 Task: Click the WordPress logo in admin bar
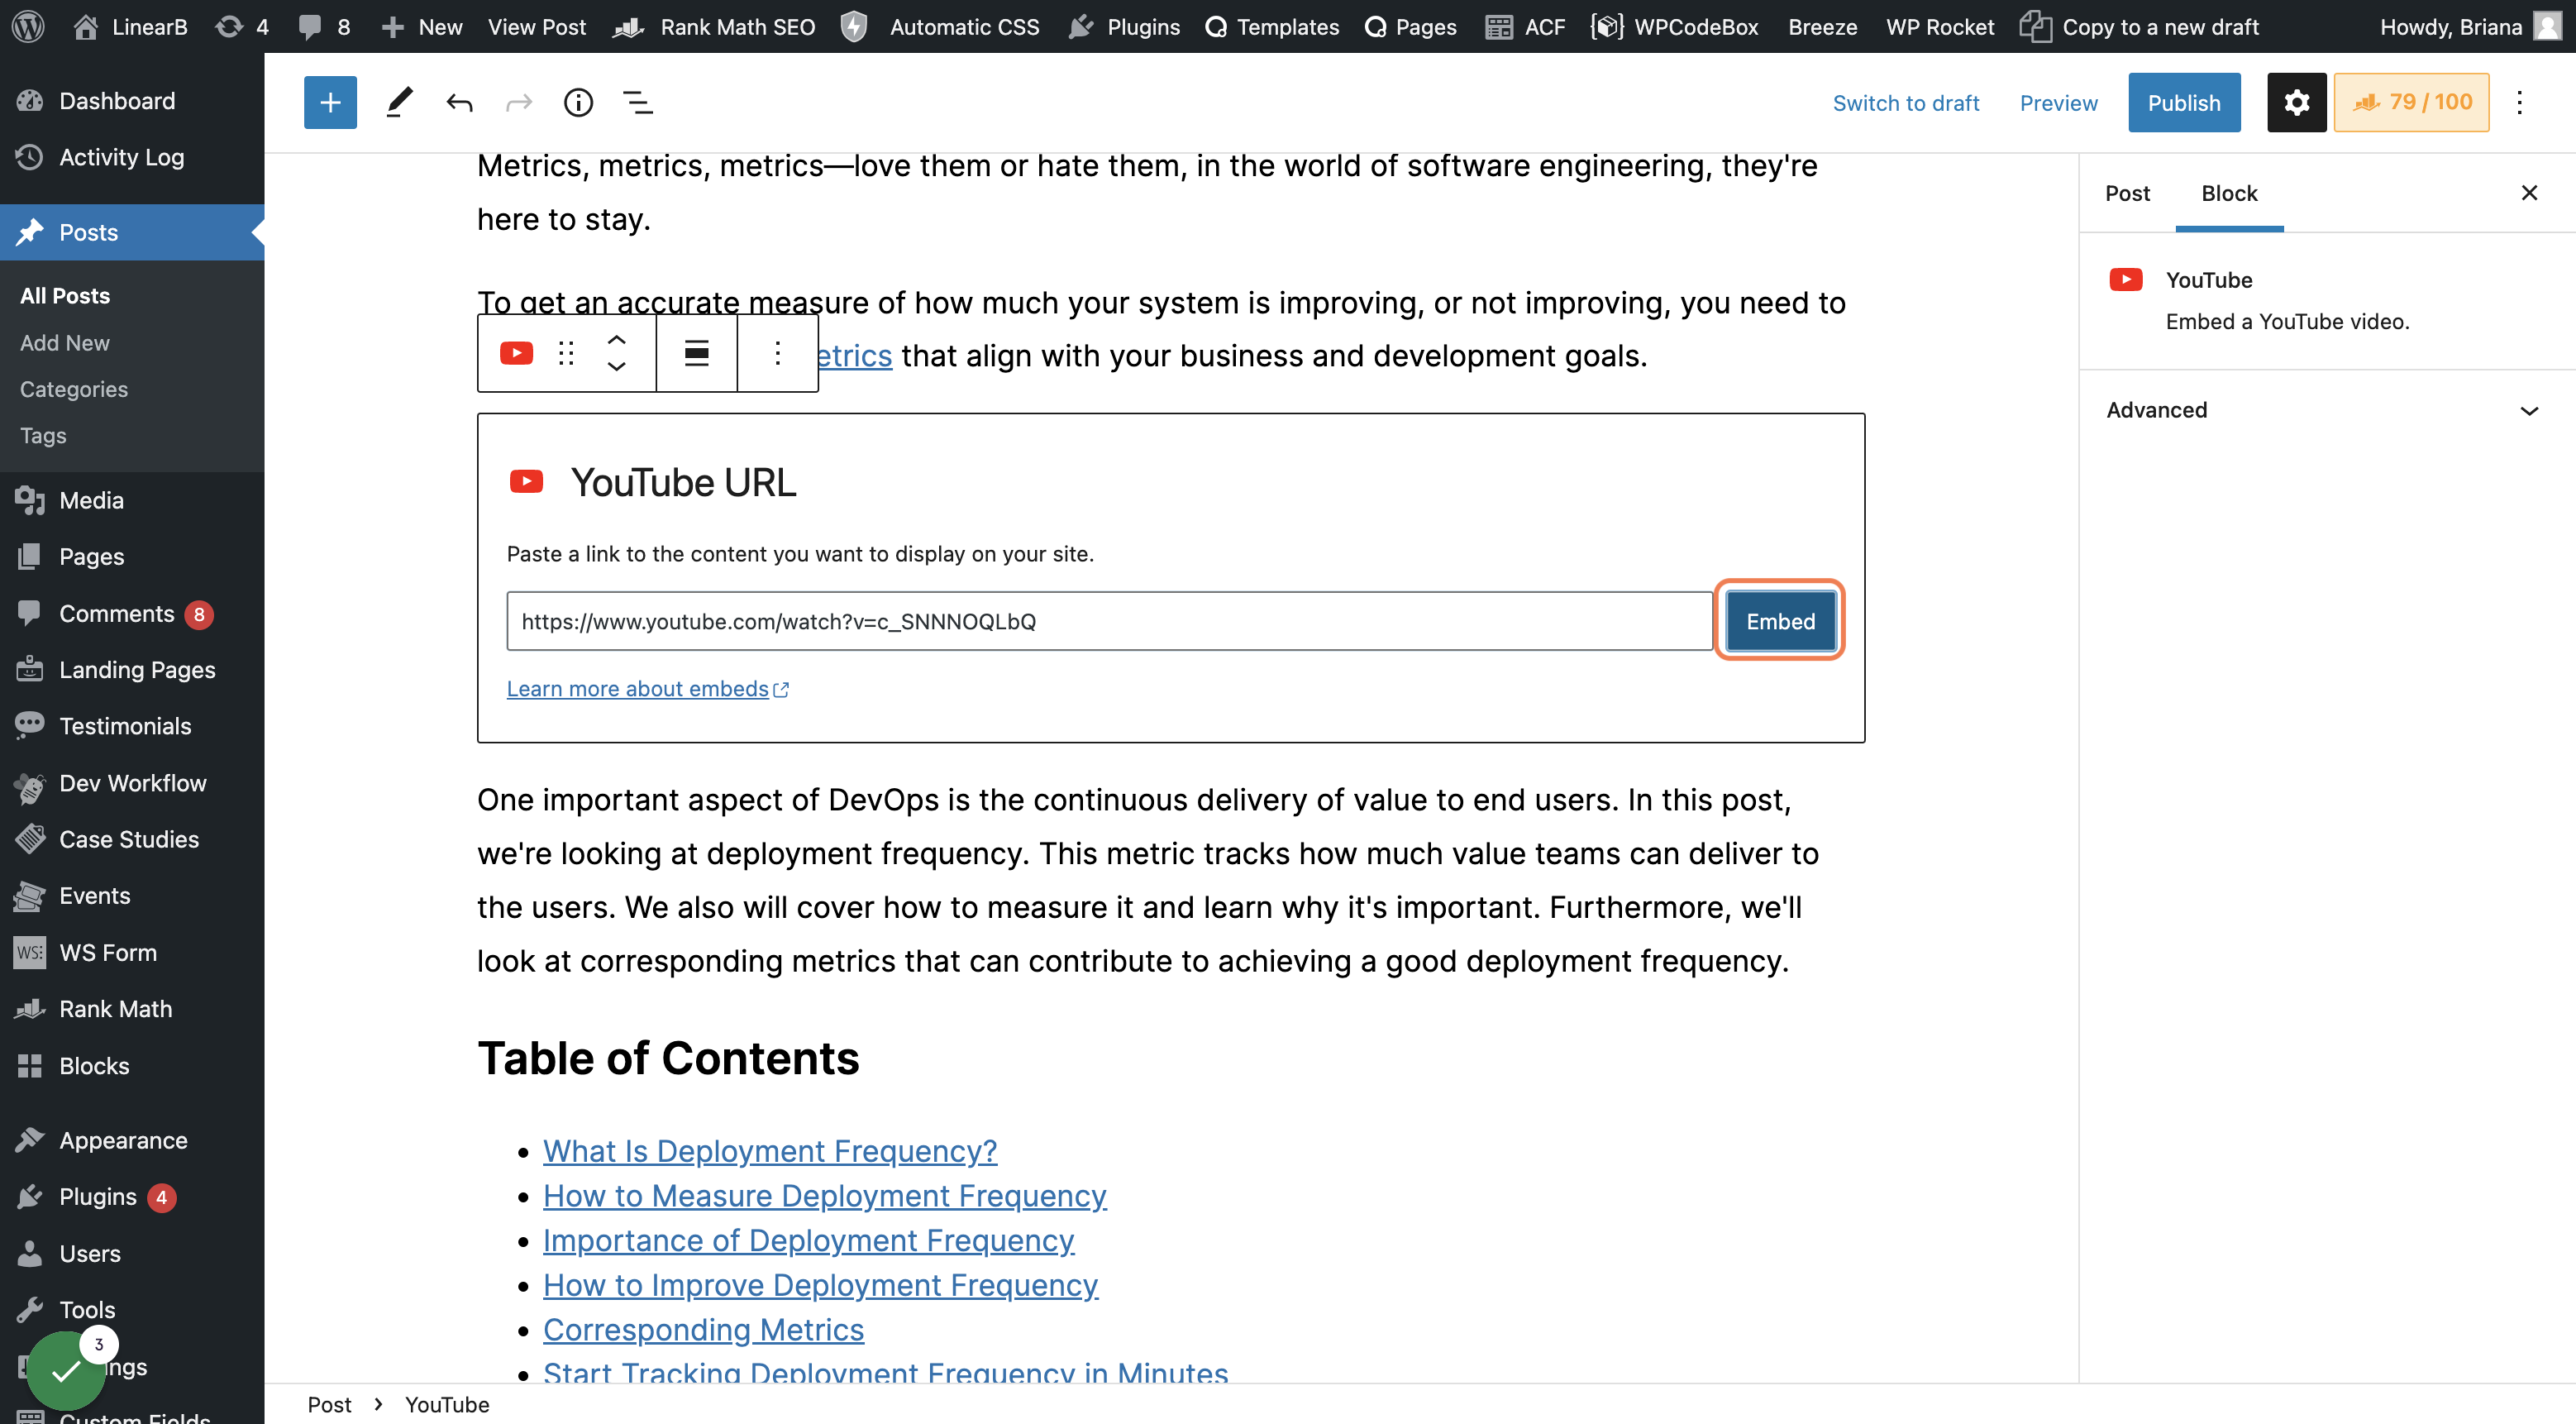coord(29,26)
